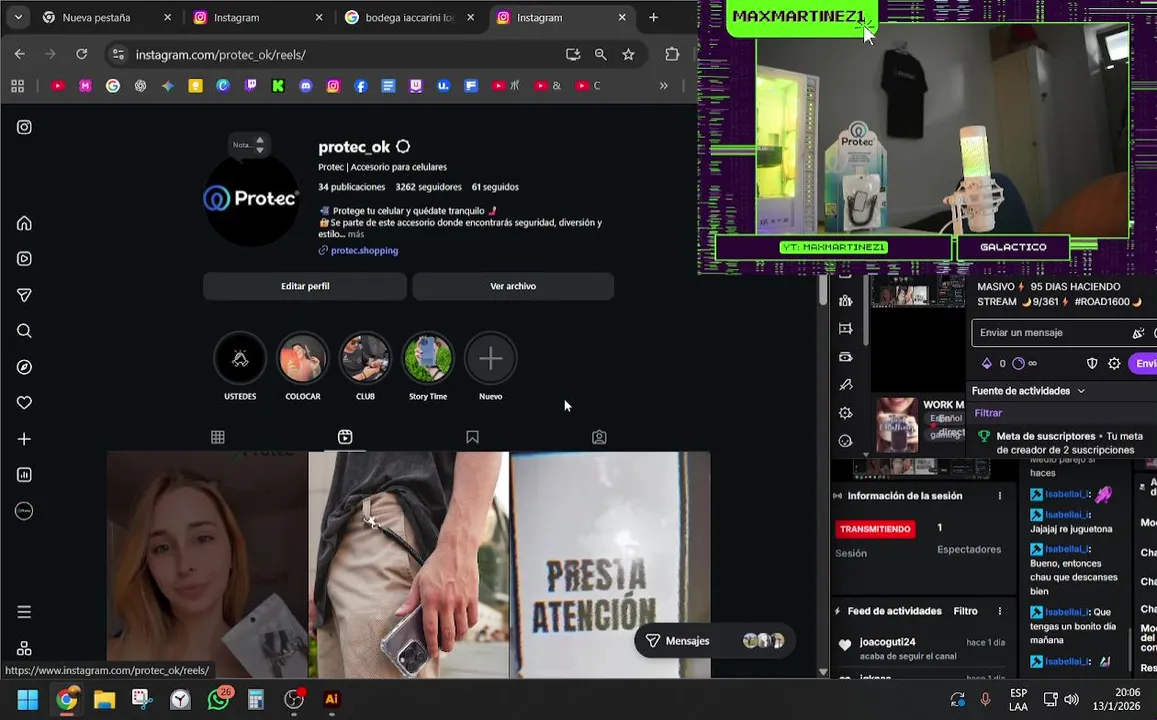The image size is (1157, 720).
Task: Open the Discord bookmark in bookmarks bar
Action: 305,86
